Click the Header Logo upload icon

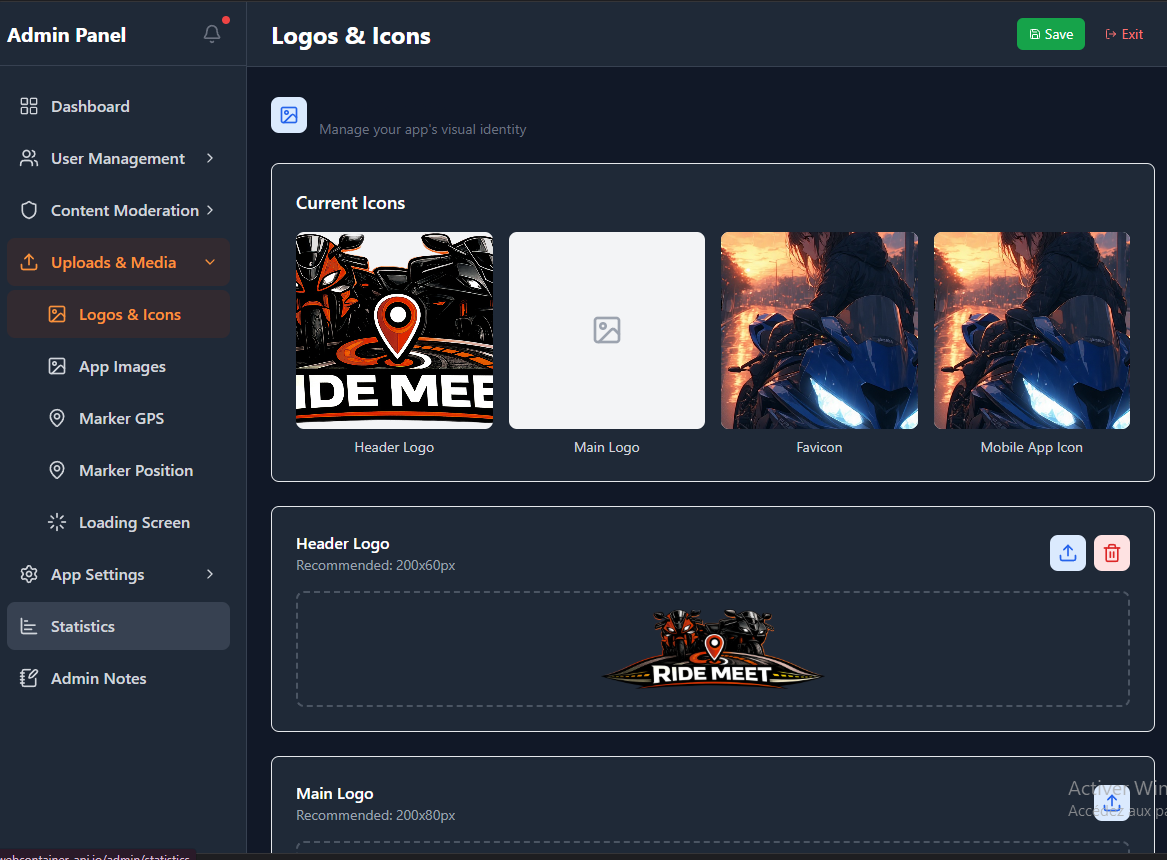[1067, 553]
